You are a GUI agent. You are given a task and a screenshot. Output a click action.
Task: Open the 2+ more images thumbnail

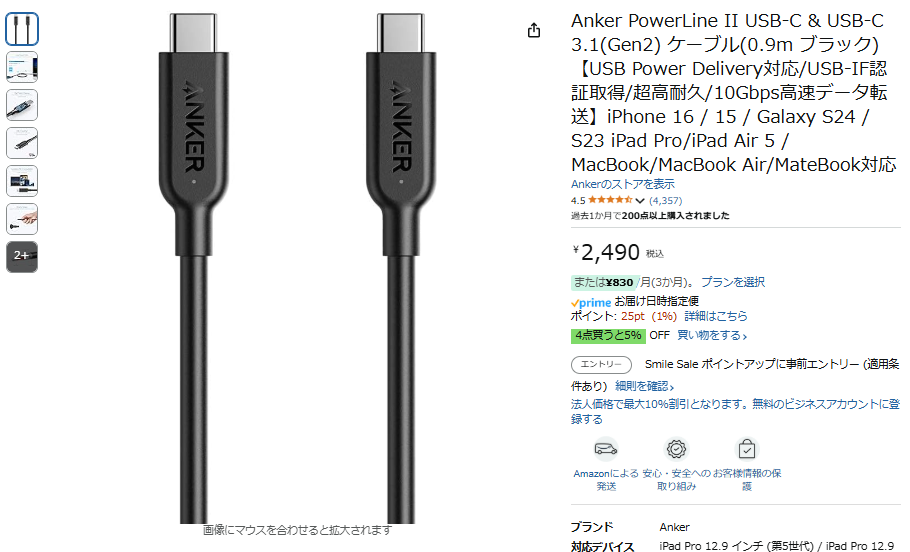22,257
